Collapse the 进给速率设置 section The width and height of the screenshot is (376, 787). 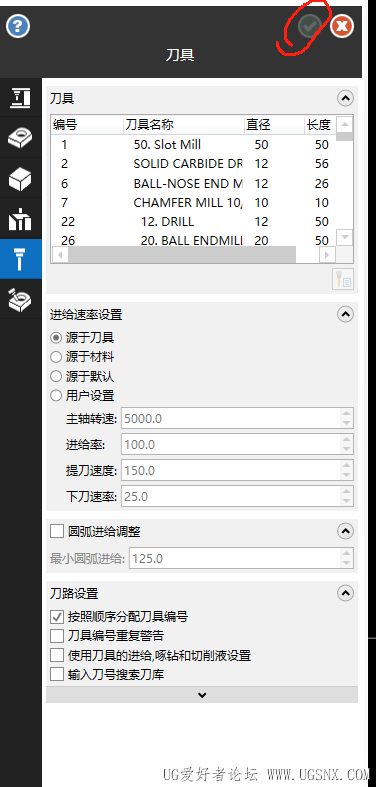pyautogui.click(x=345, y=315)
